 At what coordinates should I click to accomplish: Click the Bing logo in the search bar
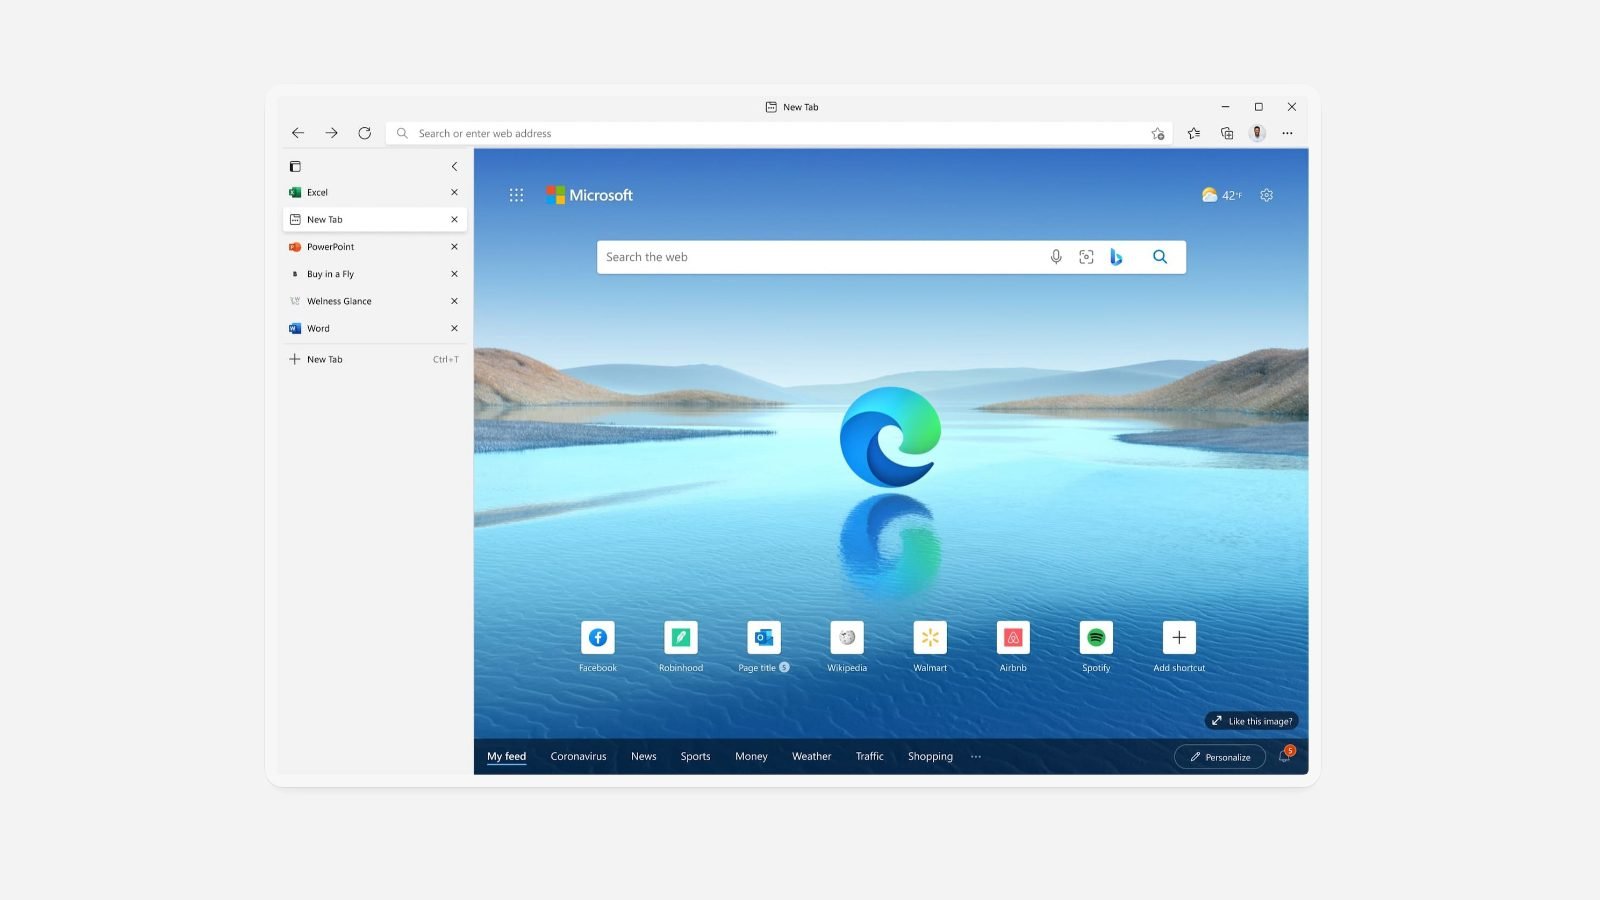pos(1117,256)
